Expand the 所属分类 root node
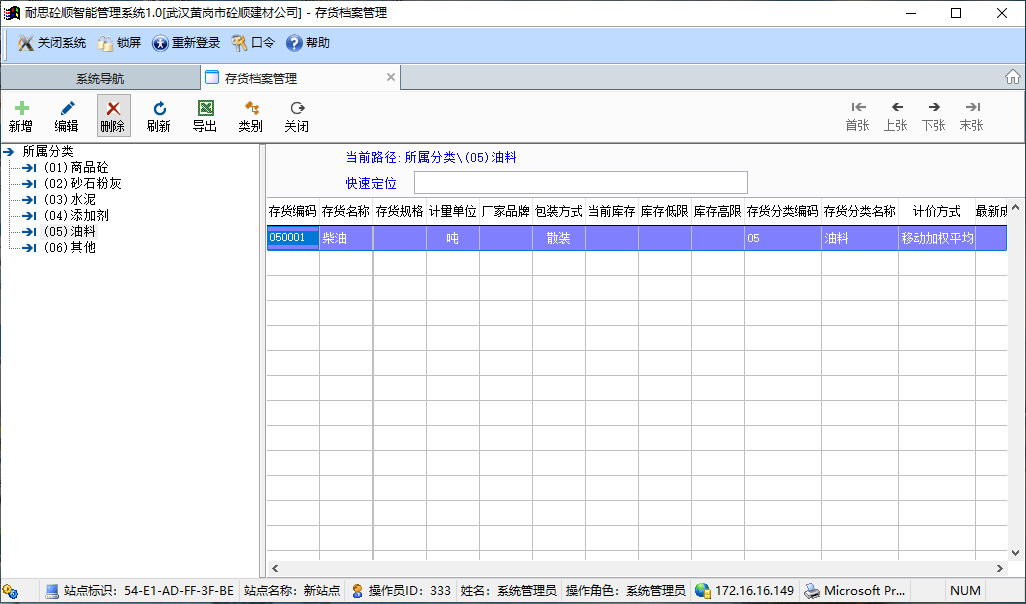Image resolution: width=1026 pixels, height=604 pixels. 9,152
